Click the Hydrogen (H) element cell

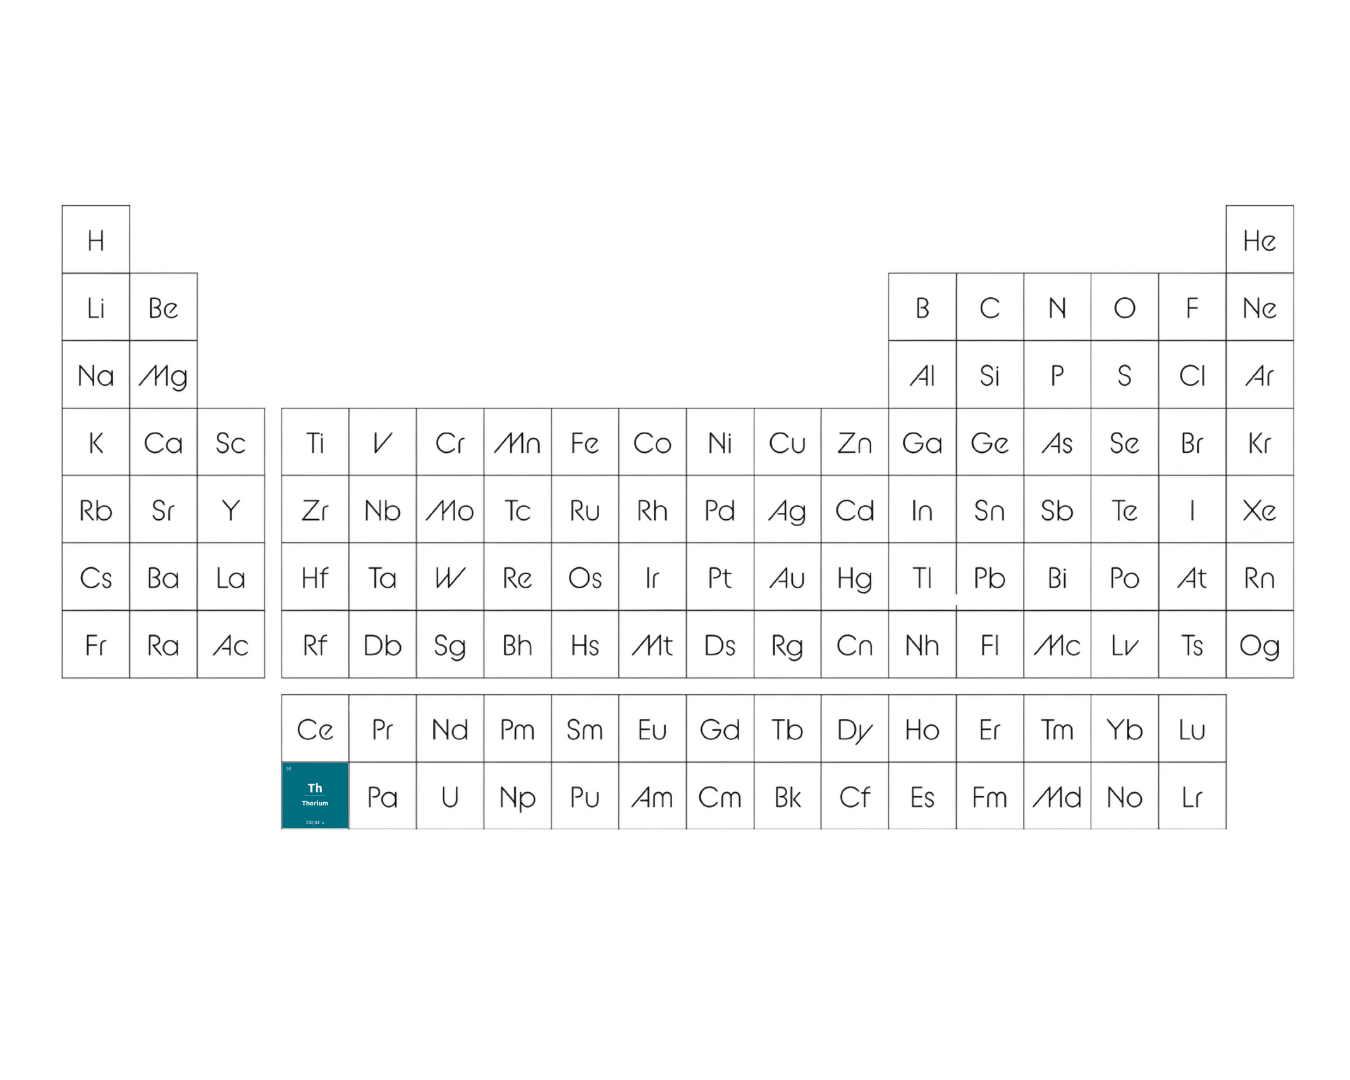[x=96, y=240]
